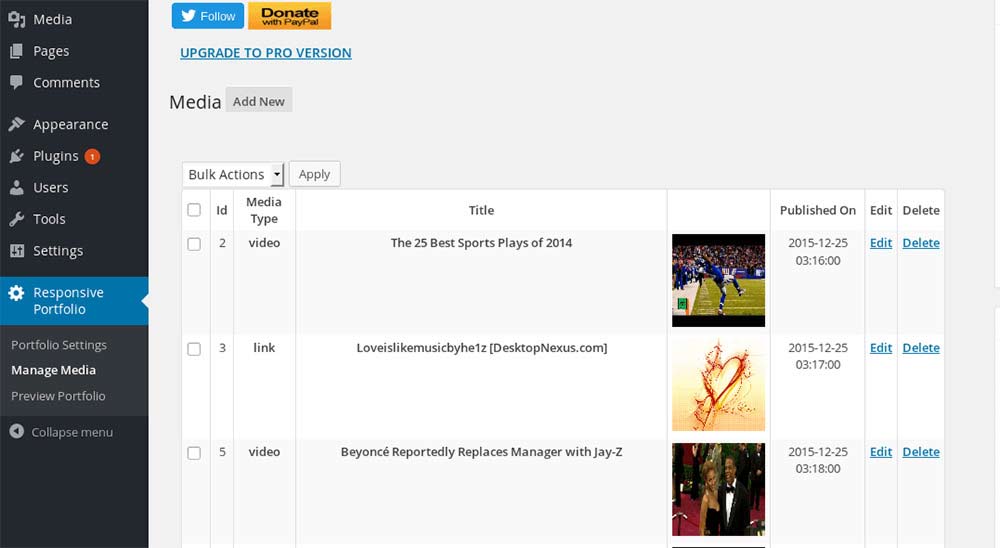
Task: Follow via the Twitter Follow button
Action: coord(208,16)
